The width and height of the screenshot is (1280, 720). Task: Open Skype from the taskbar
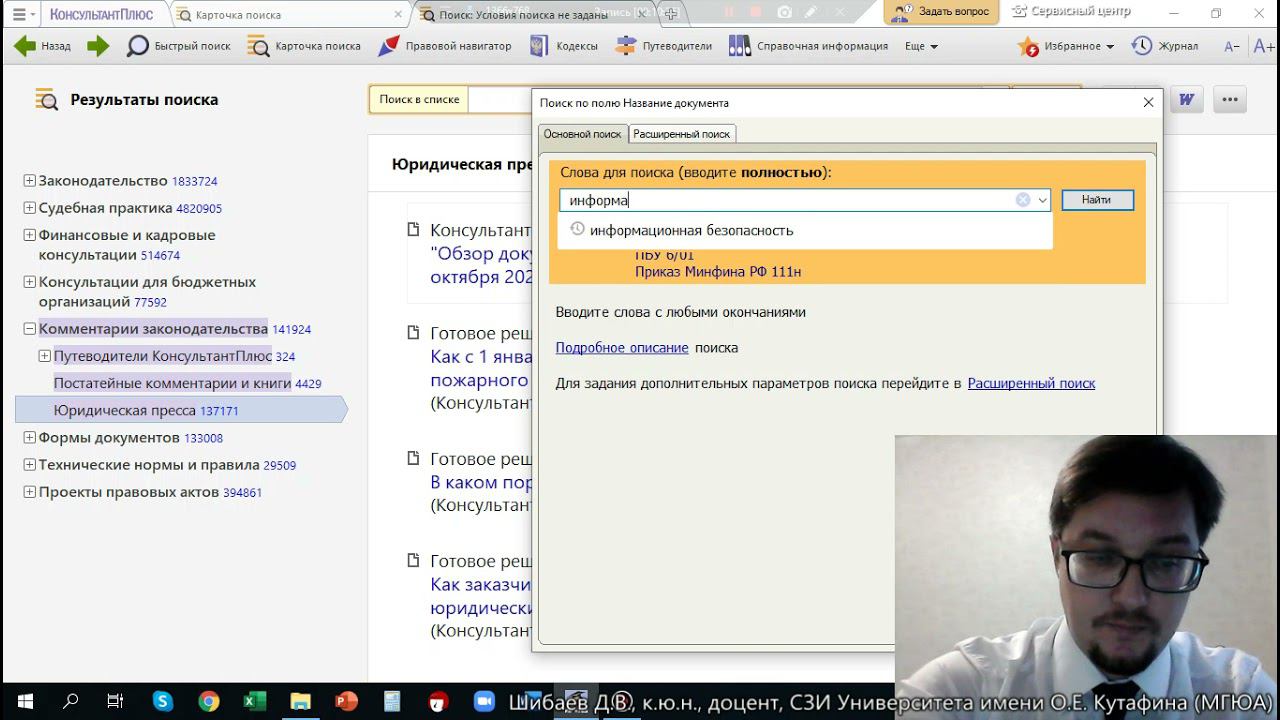coord(162,701)
